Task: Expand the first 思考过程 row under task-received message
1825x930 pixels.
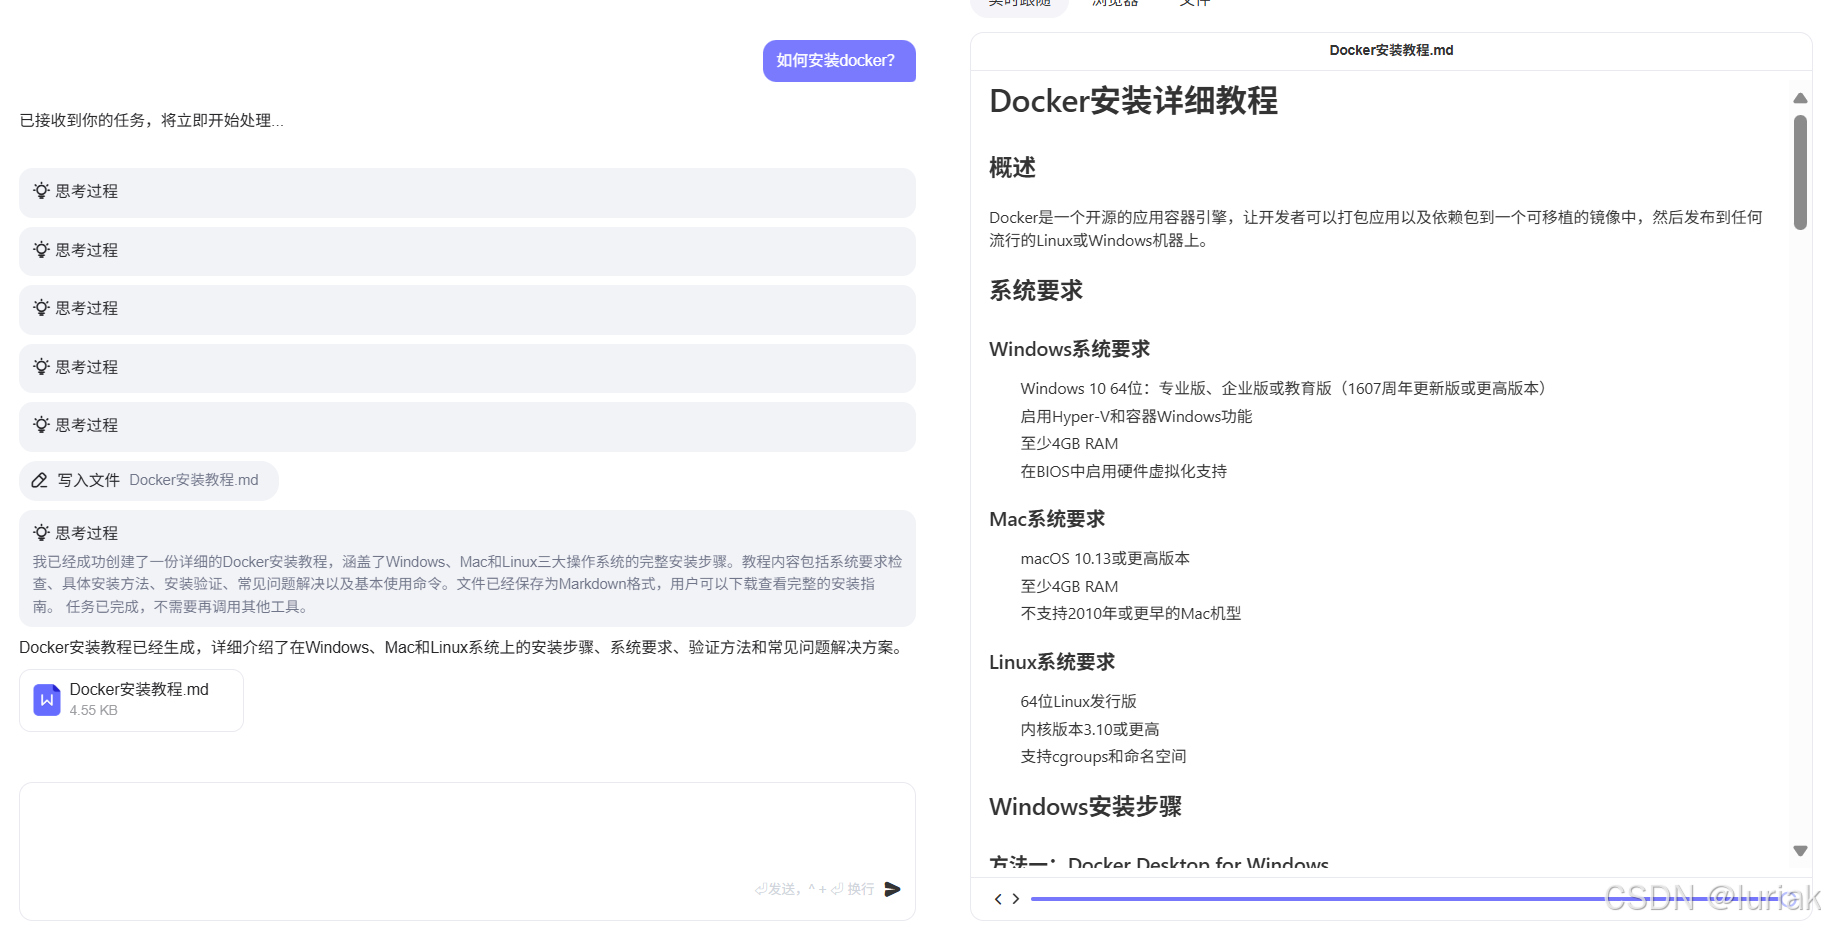Action: tap(467, 192)
